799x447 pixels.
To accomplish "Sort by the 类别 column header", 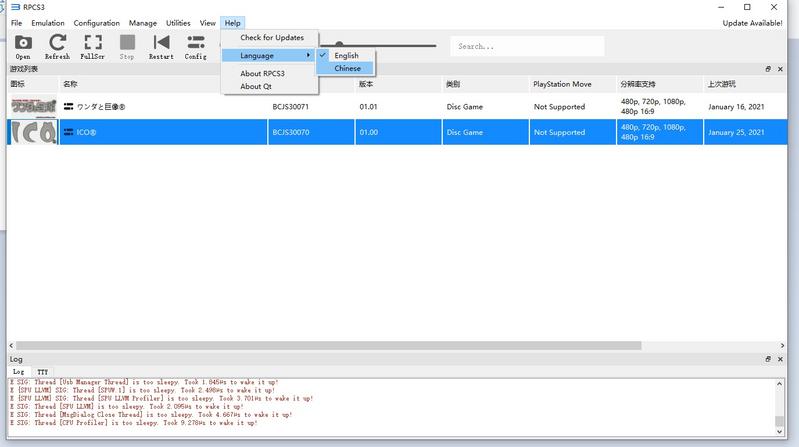I will (x=485, y=84).
